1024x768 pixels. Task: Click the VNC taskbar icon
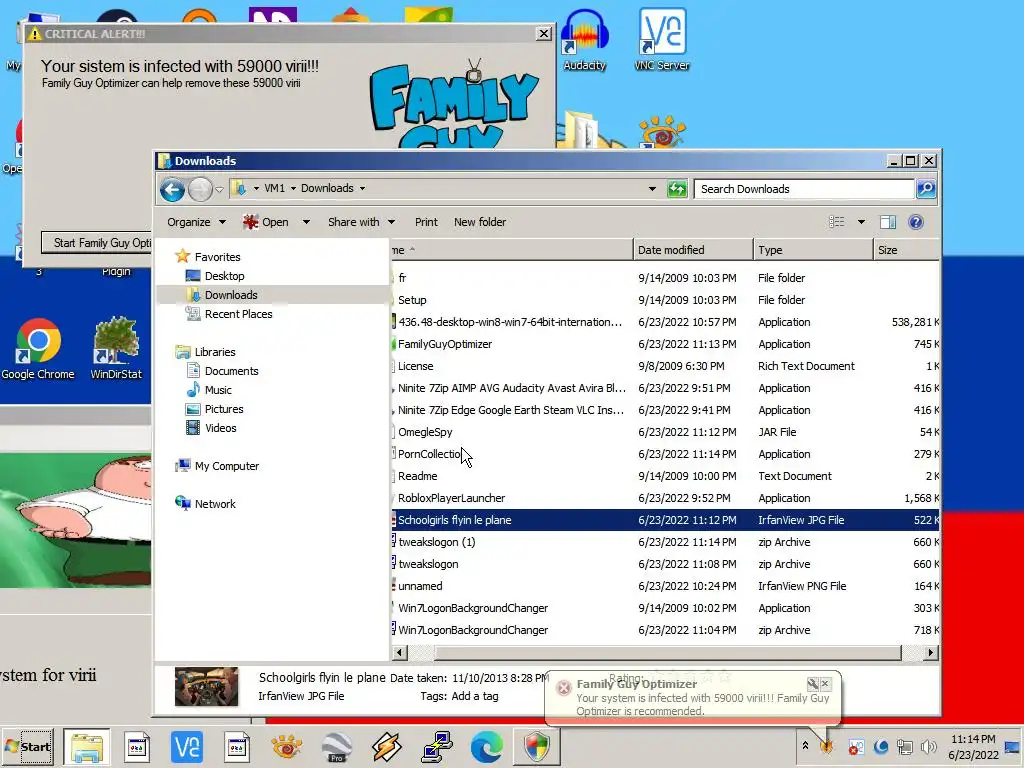click(187, 747)
